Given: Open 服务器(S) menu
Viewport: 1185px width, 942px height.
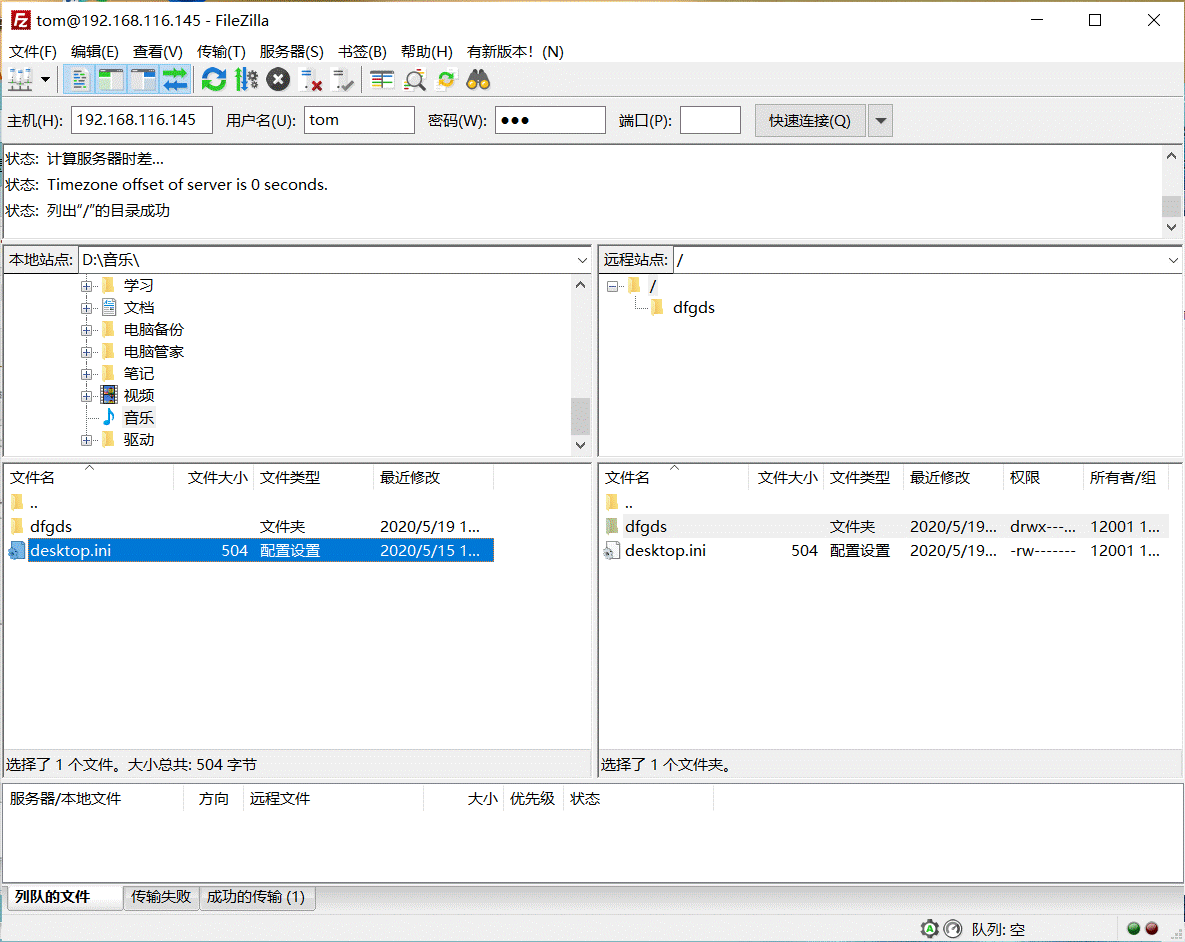Looking at the screenshot, I should pyautogui.click(x=292, y=51).
